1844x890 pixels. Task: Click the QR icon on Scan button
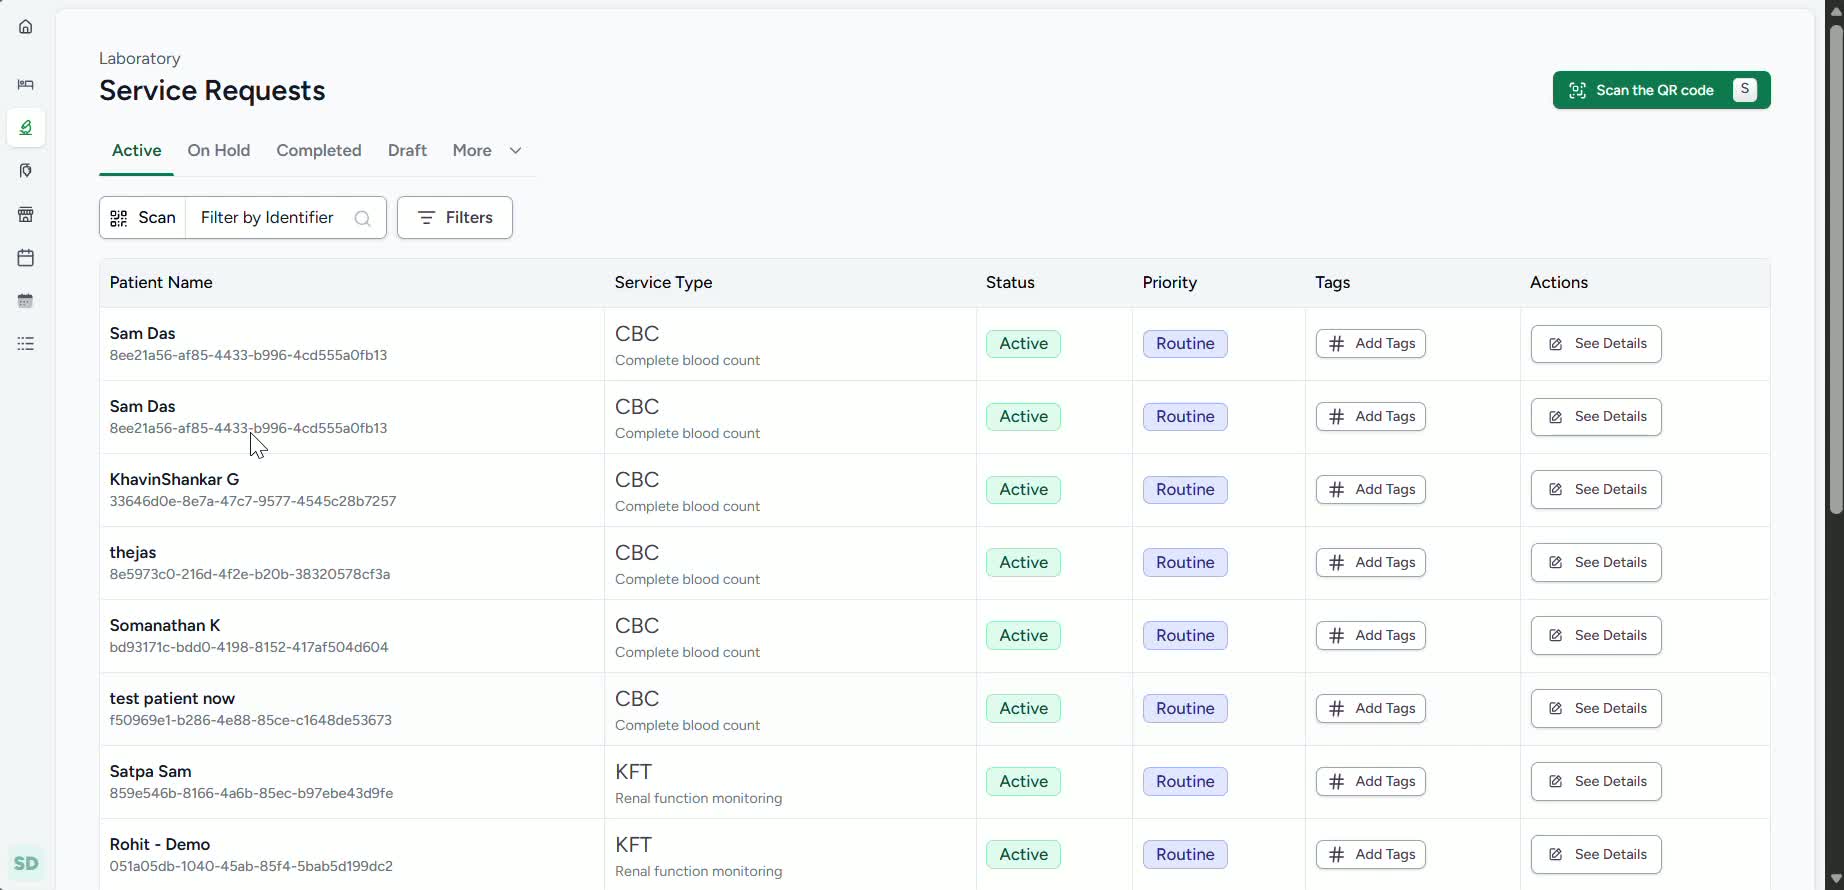(x=119, y=218)
